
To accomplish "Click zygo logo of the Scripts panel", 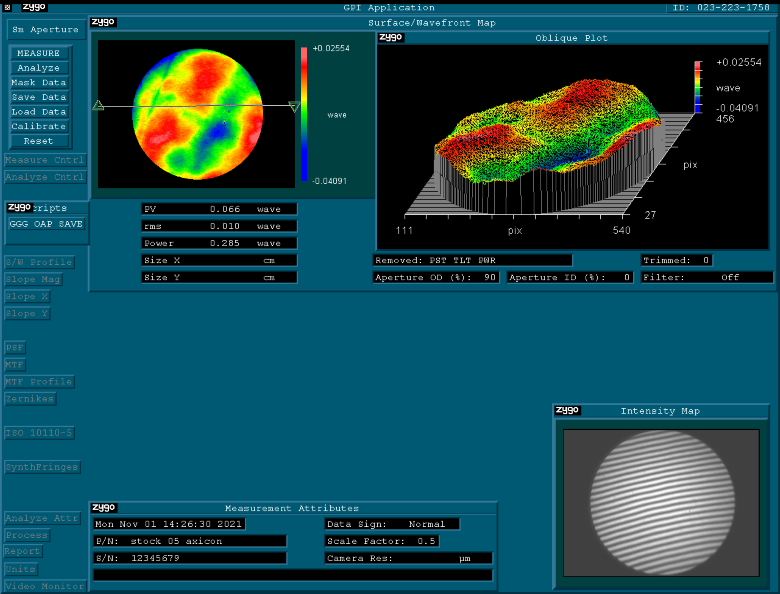I will tap(19, 207).
